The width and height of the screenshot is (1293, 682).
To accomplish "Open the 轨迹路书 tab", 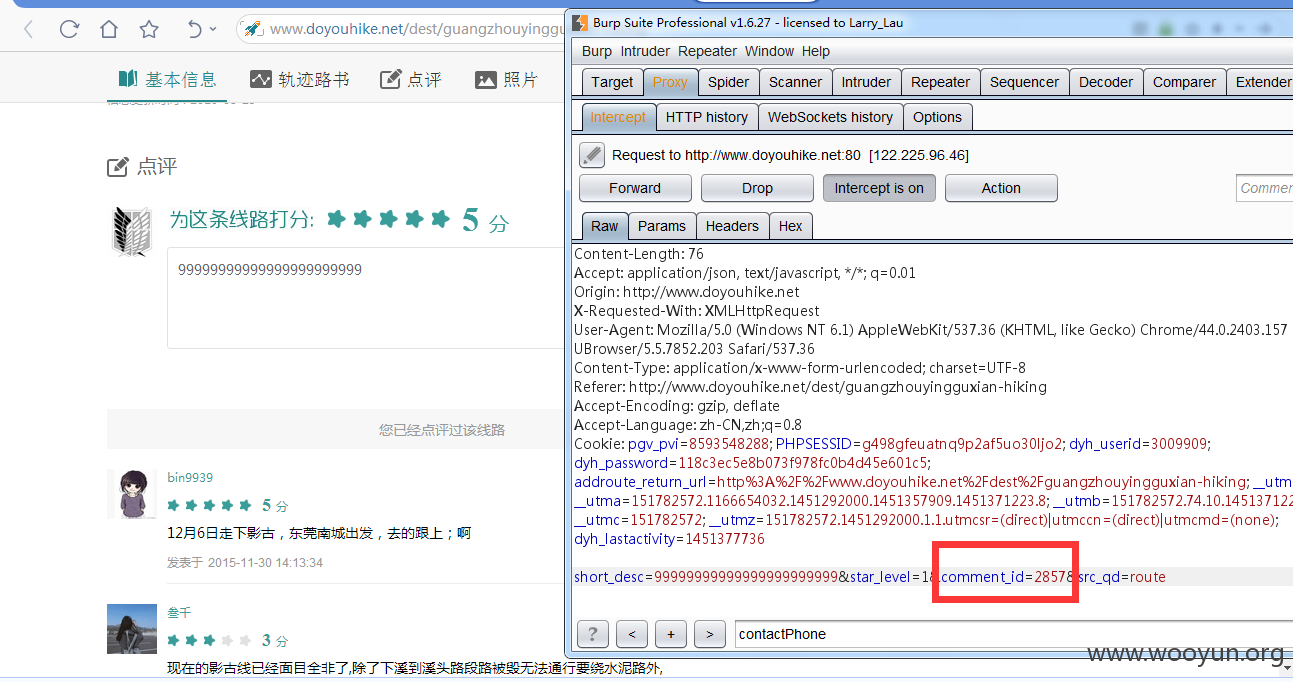I will tap(300, 79).
